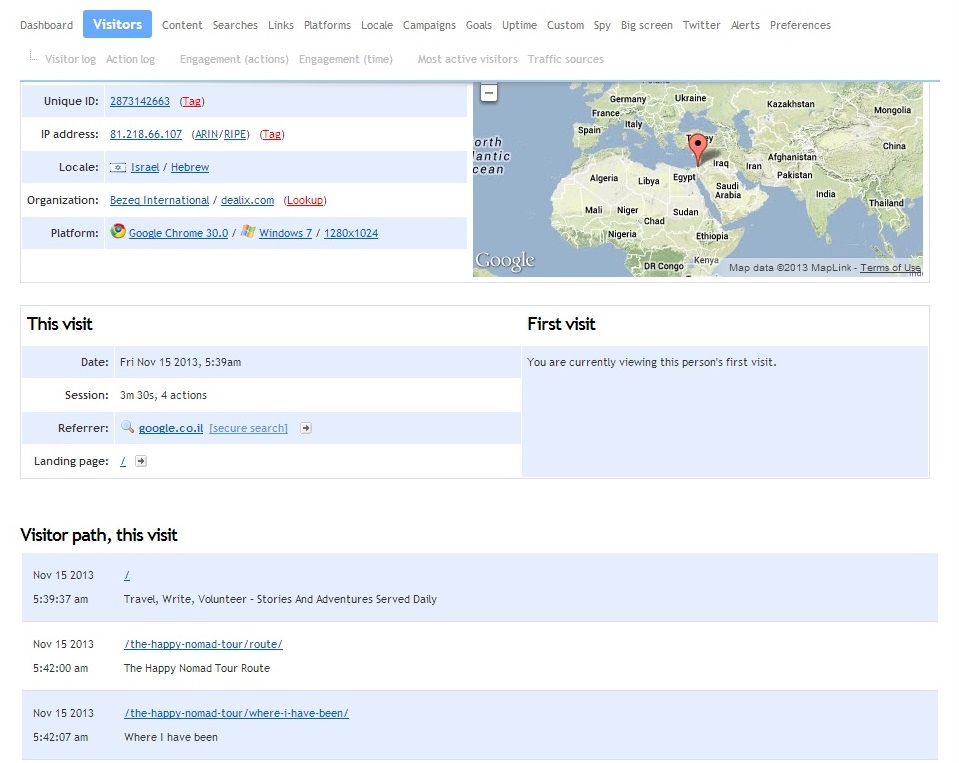The image size is (959, 763).
Task: Click the Israel flag icon
Action: [118, 167]
